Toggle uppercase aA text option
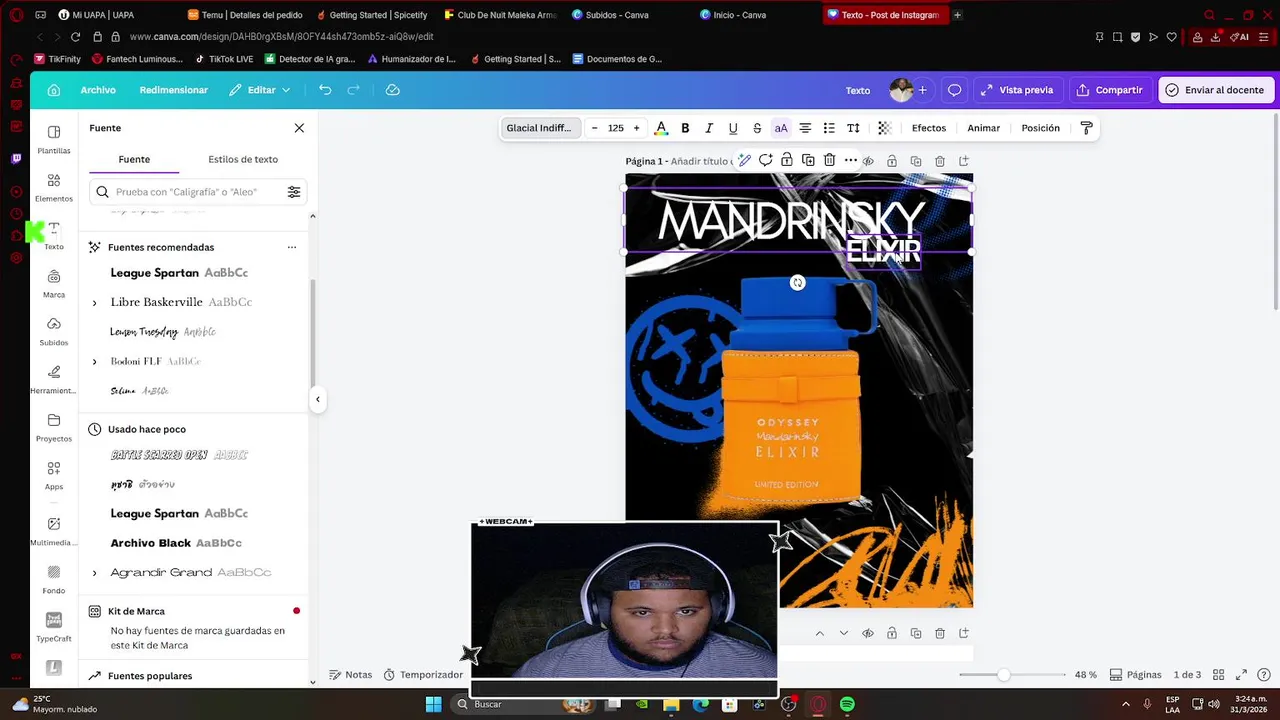This screenshot has width=1280, height=720. click(x=781, y=128)
